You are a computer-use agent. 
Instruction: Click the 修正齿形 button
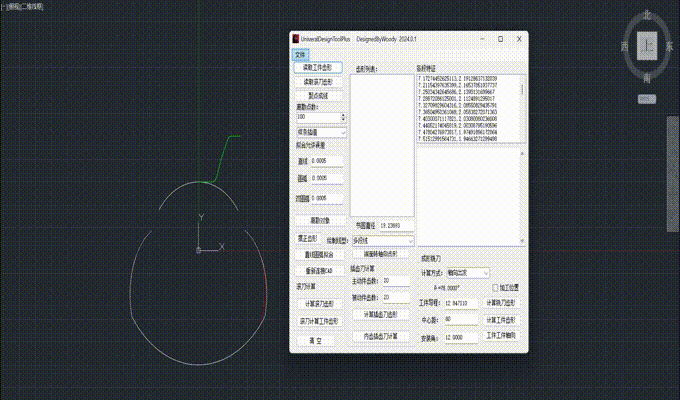(307, 239)
